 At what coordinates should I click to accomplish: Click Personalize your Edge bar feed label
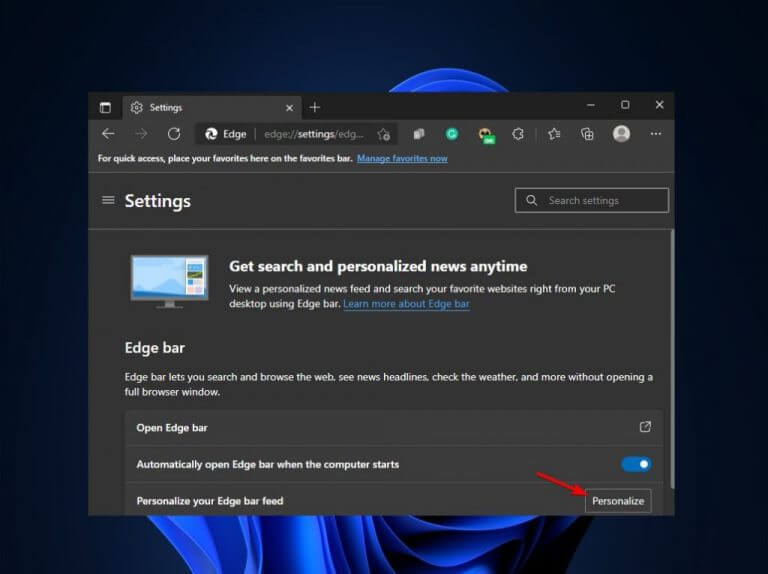tap(210, 501)
